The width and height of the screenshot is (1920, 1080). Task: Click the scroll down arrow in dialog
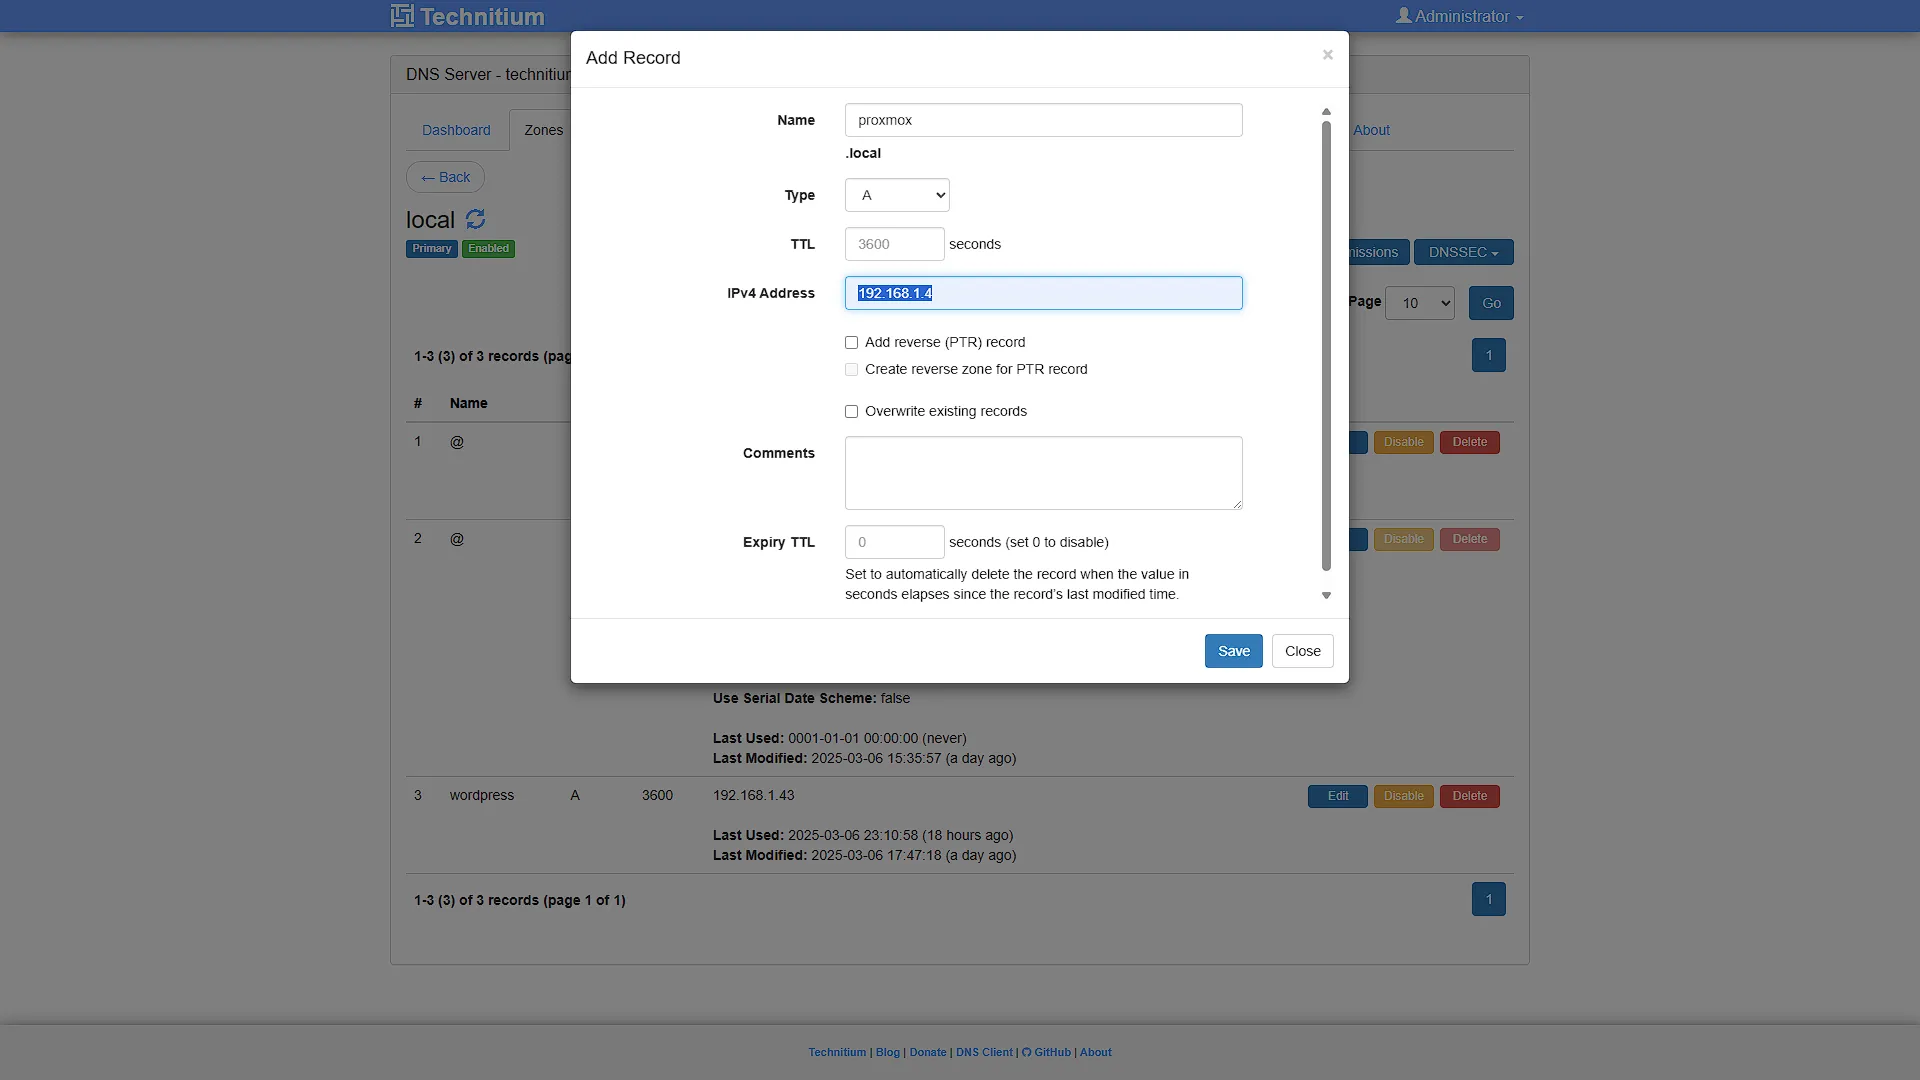coord(1326,596)
